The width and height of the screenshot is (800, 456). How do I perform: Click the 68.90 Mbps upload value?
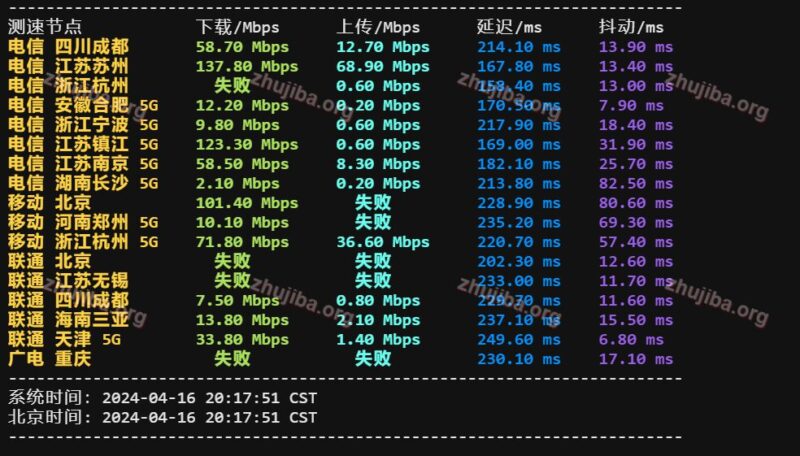coord(382,66)
